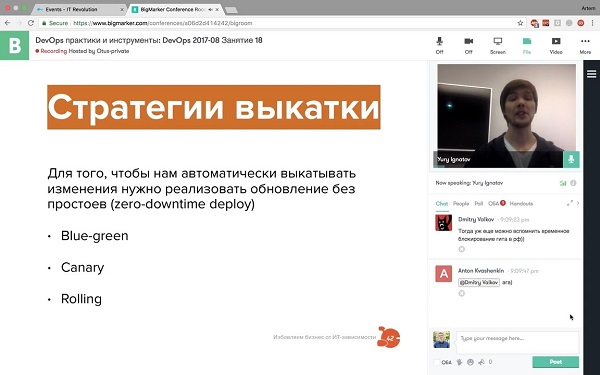The width and height of the screenshot is (600, 375).
Task: Click the orange 42 logo on slide
Action: click(388, 337)
